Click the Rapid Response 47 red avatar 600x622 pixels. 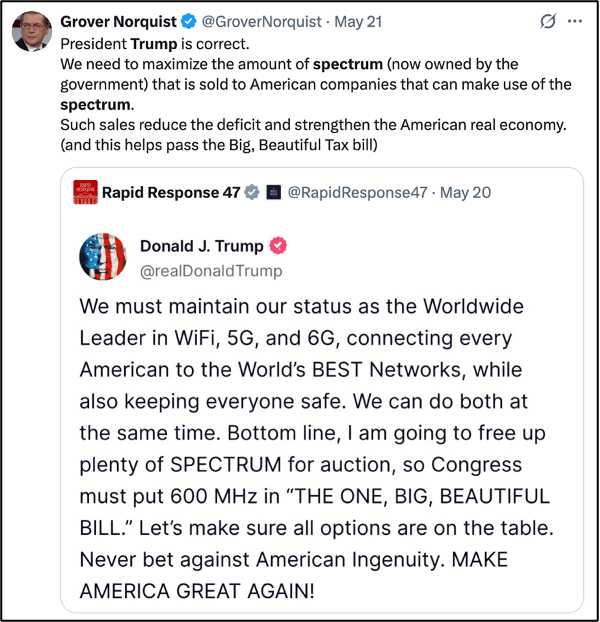tap(85, 192)
